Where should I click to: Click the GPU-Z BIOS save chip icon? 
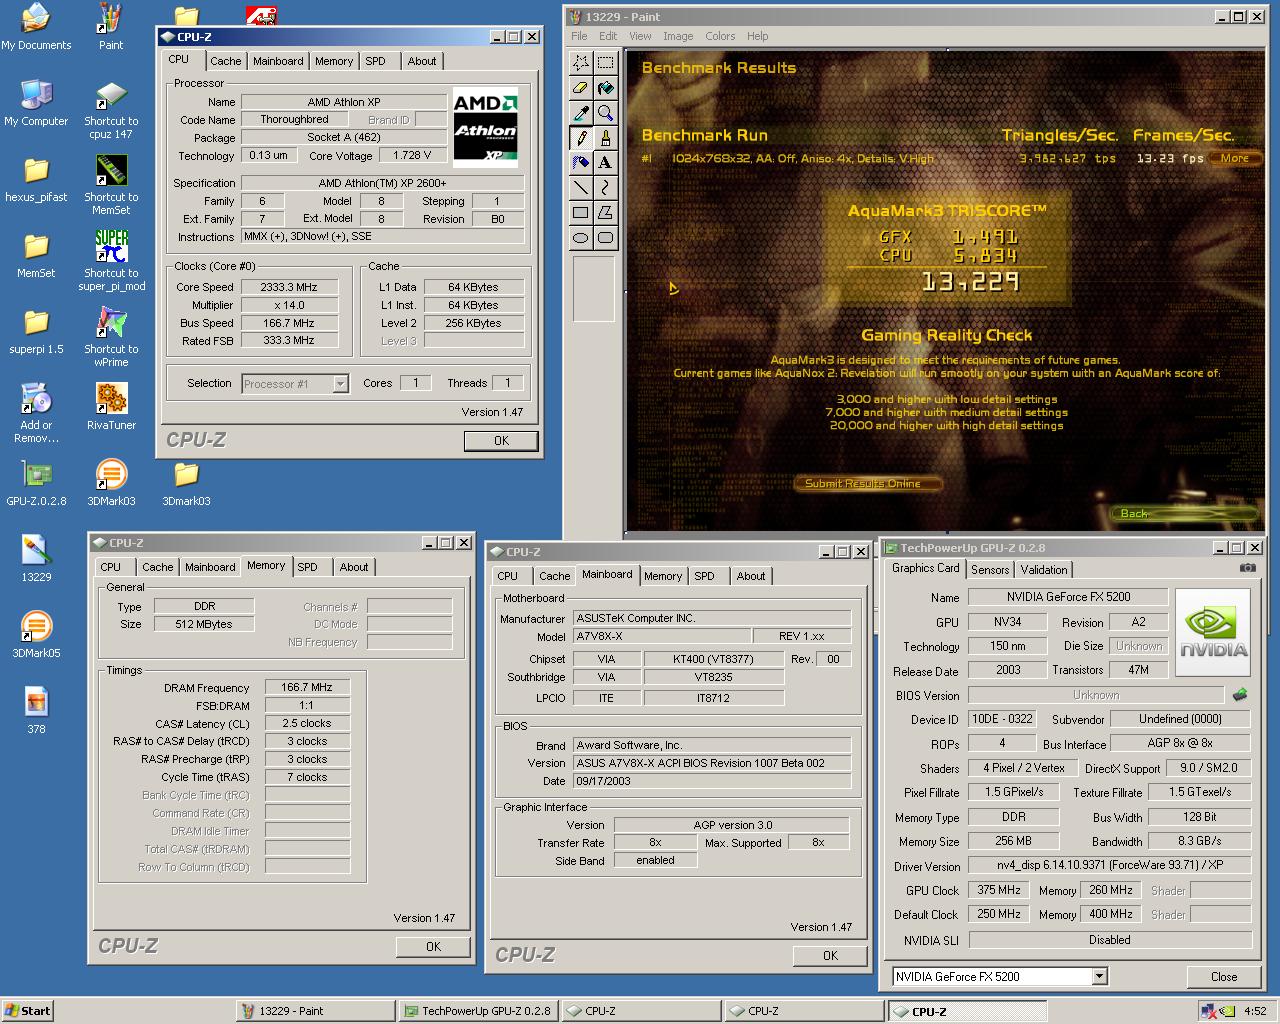coord(1240,694)
